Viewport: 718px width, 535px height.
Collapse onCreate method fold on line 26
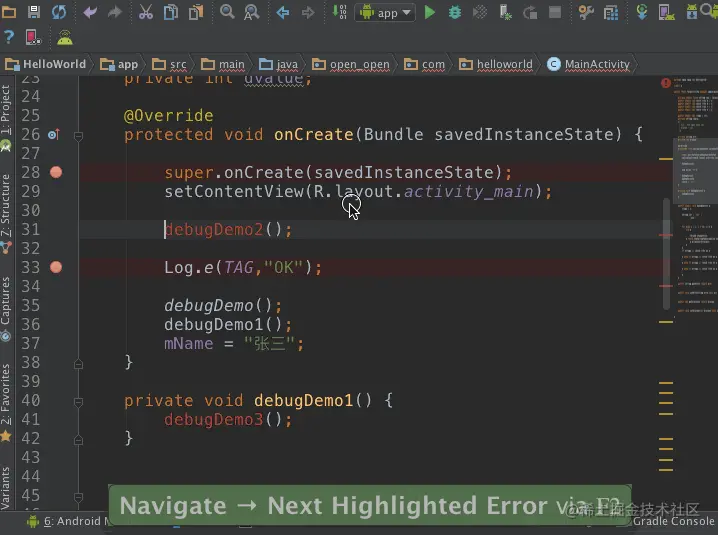[78, 136]
